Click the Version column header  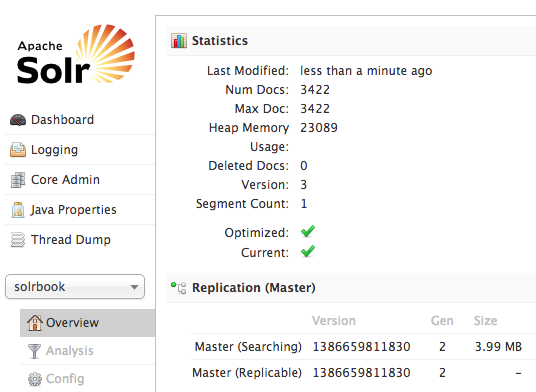point(334,321)
